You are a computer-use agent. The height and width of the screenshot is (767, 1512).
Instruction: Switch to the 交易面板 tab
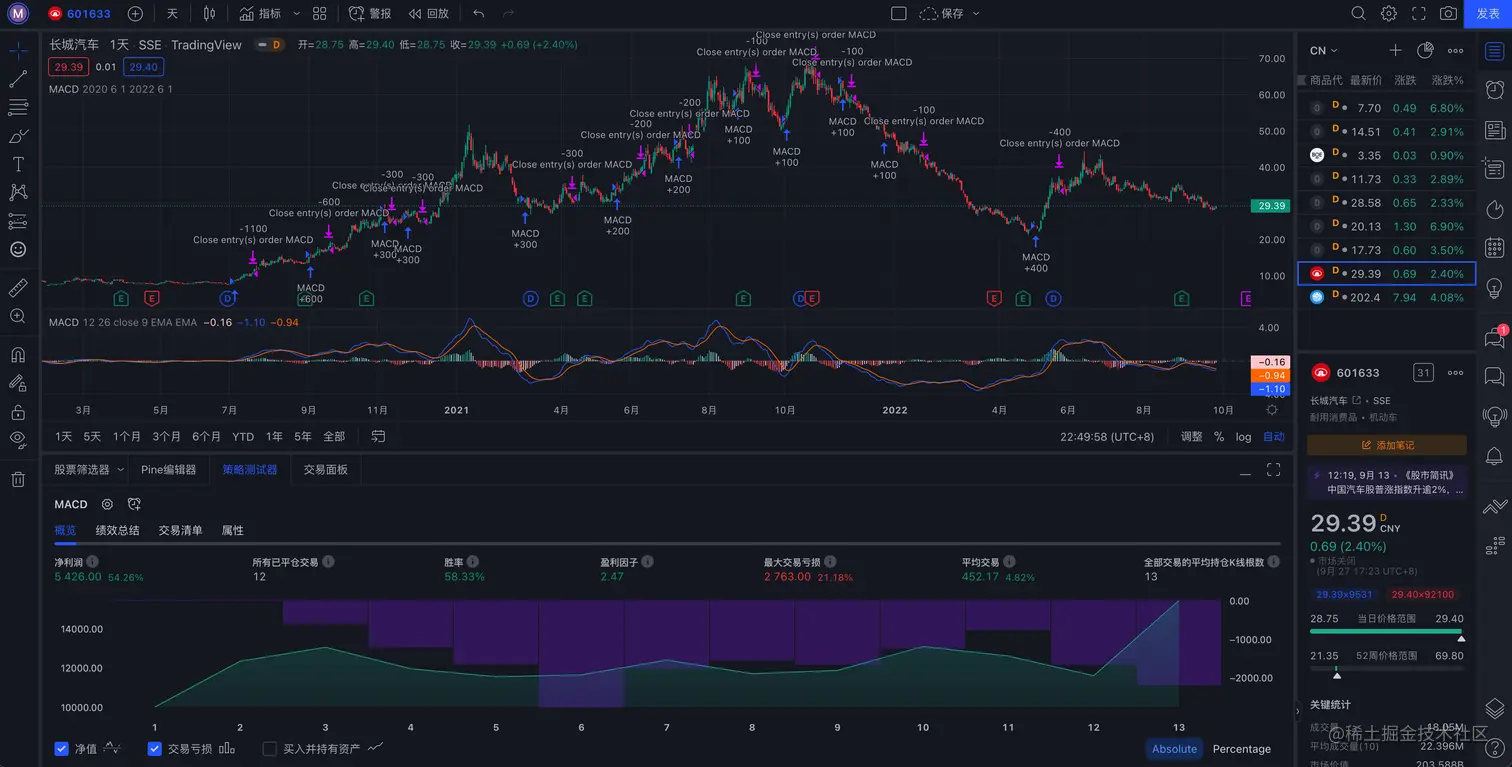pyautogui.click(x=326, y=469)
